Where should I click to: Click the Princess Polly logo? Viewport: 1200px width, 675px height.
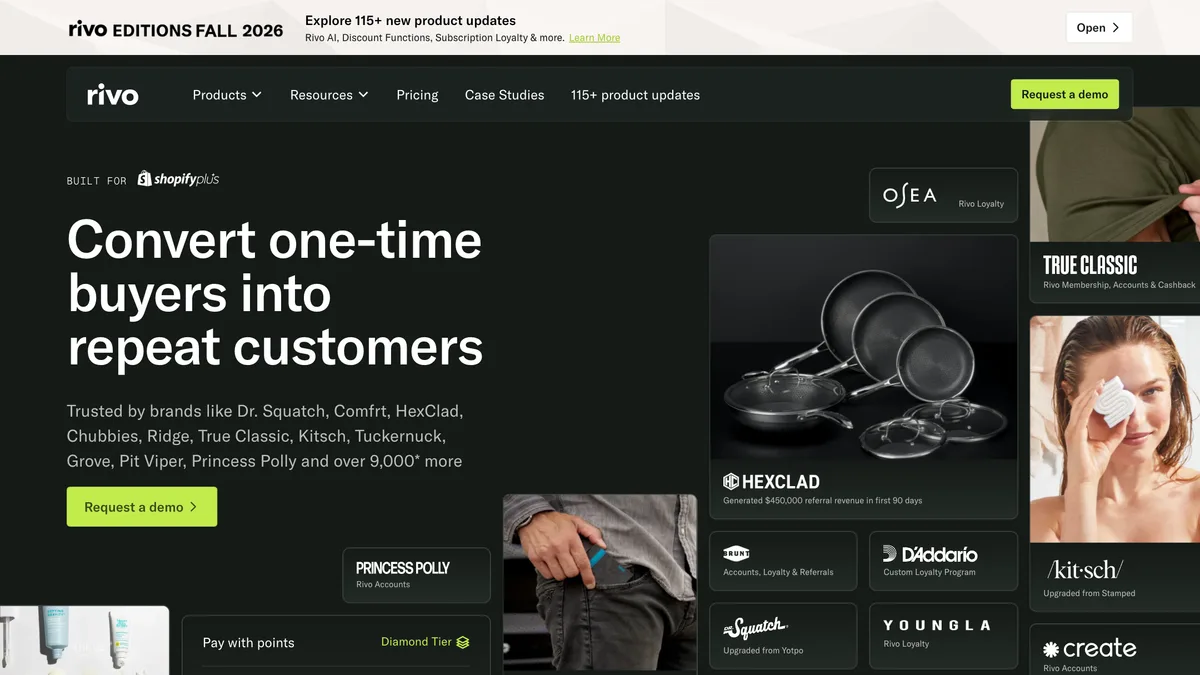(403, 568)
